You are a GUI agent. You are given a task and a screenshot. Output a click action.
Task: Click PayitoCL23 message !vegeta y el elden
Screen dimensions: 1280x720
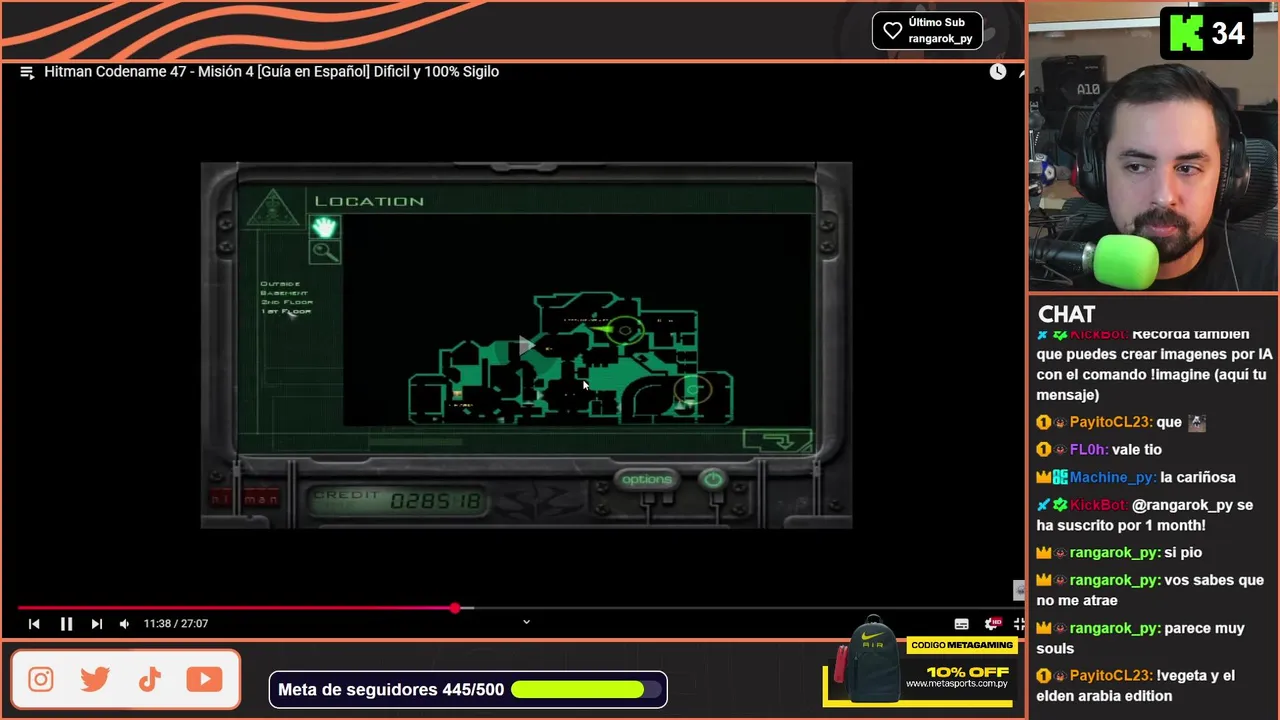click(1135, 686)
